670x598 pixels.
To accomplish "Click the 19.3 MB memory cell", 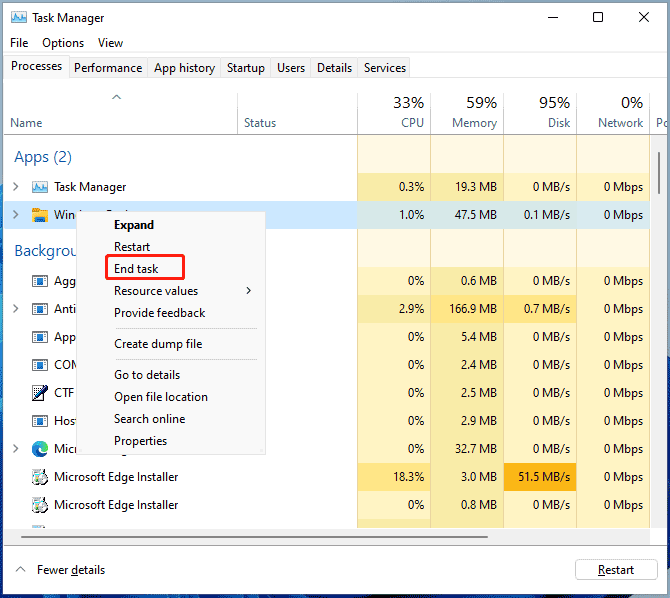I will (467, 187).
